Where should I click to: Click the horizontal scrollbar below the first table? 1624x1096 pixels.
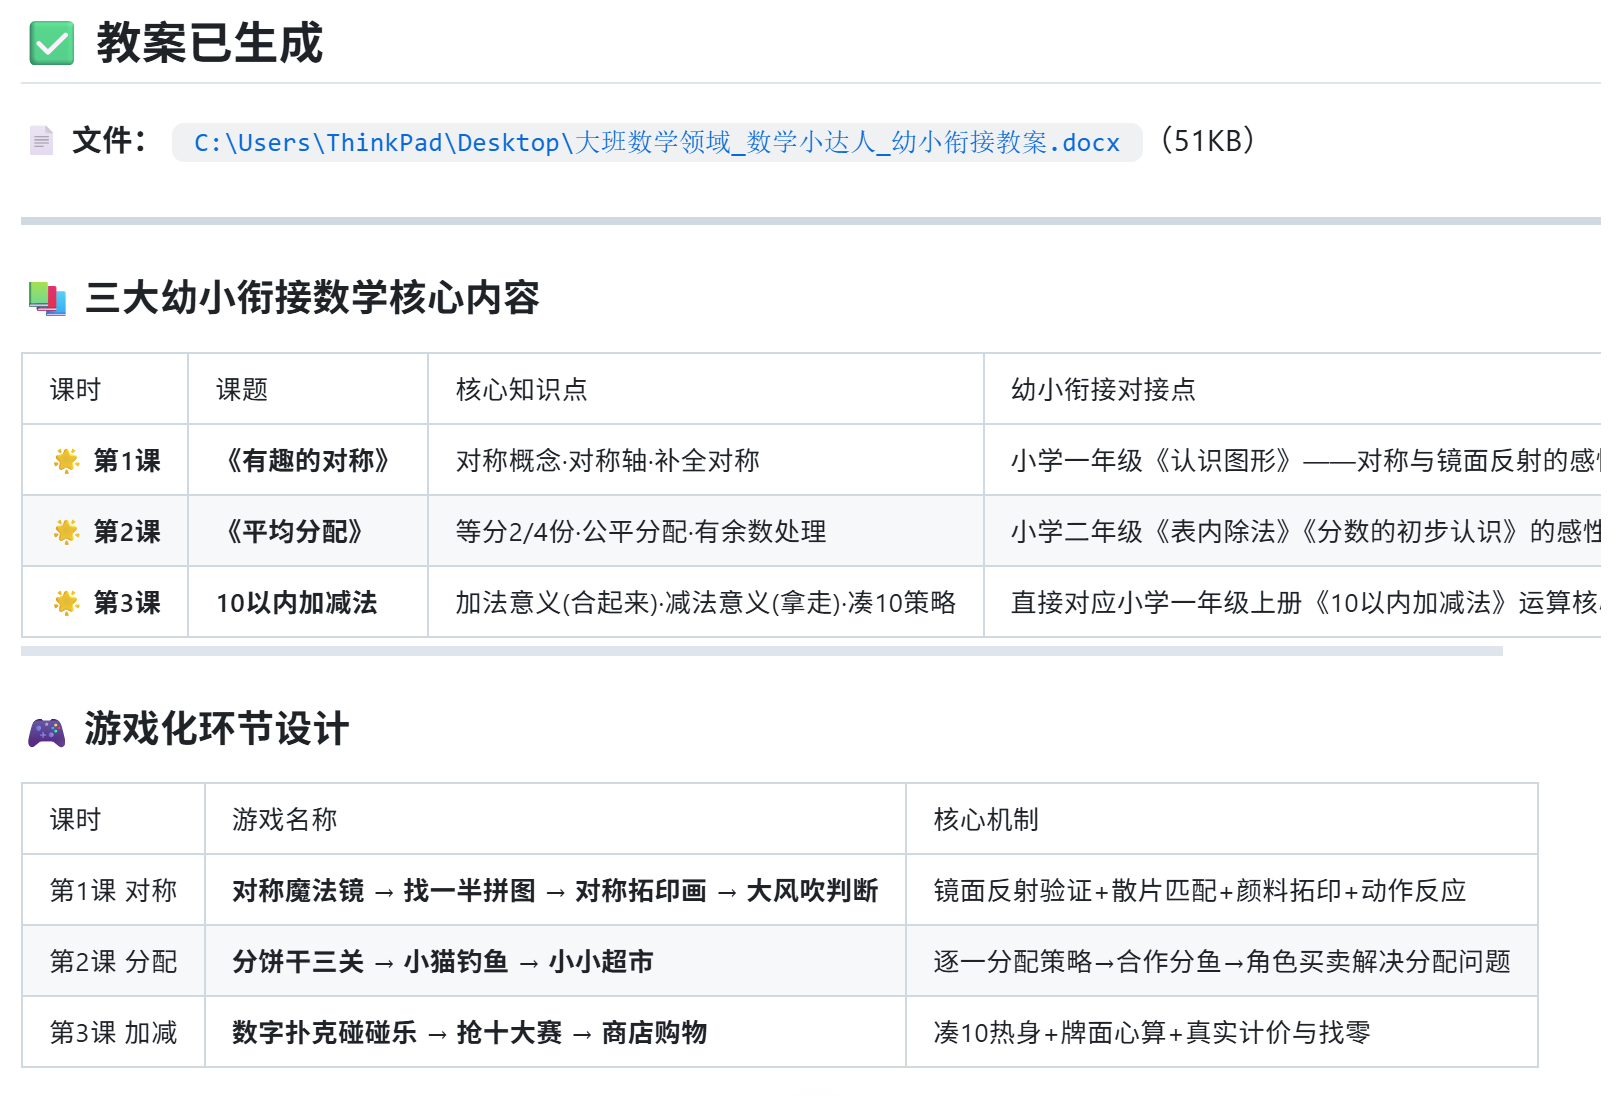(x=762, y=651)
